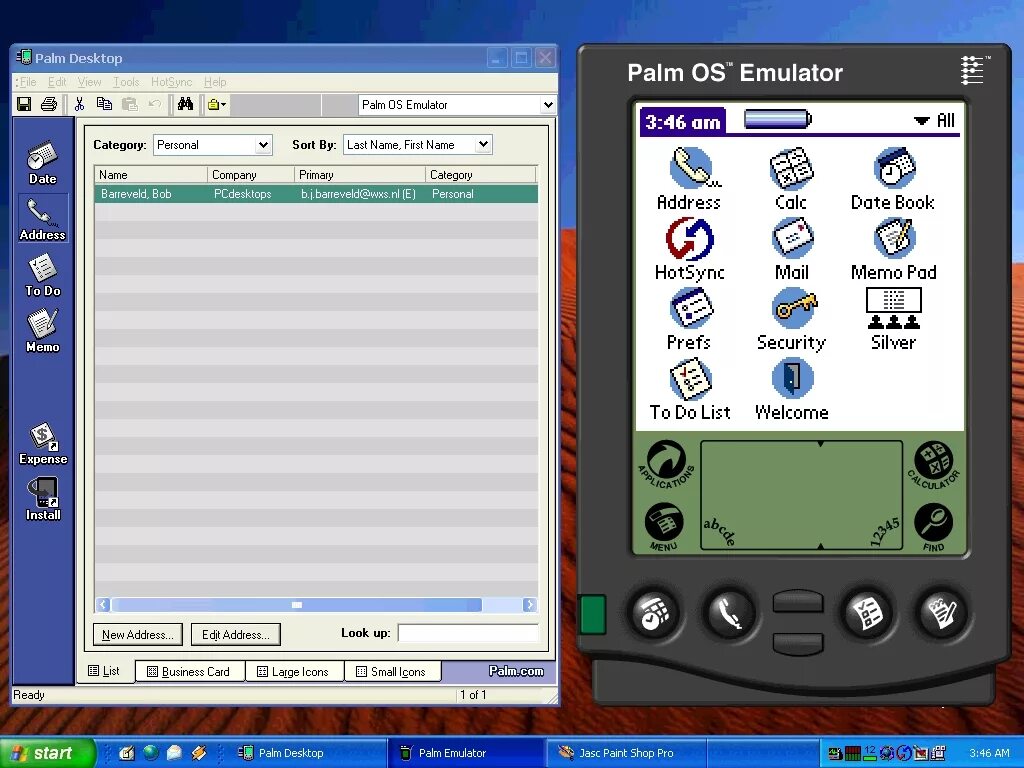This screenshot has height=768, width=1024.
Task: Click the green power button on emulator
Action: click(592, 614)
